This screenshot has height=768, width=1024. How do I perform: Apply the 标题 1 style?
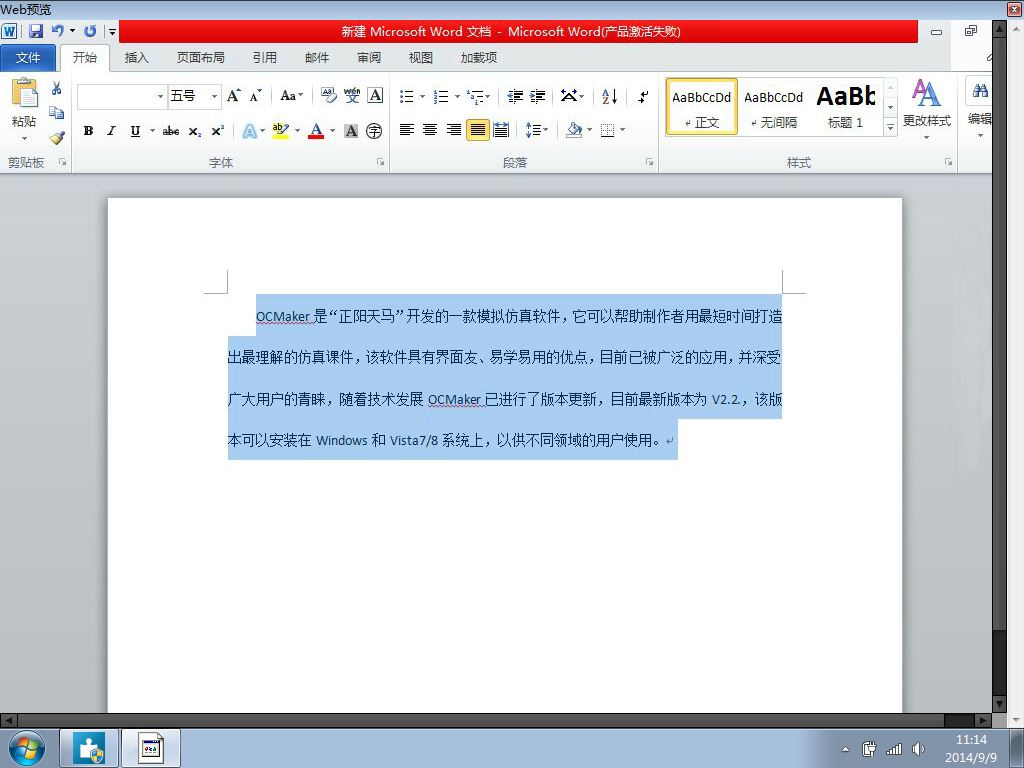846,107
